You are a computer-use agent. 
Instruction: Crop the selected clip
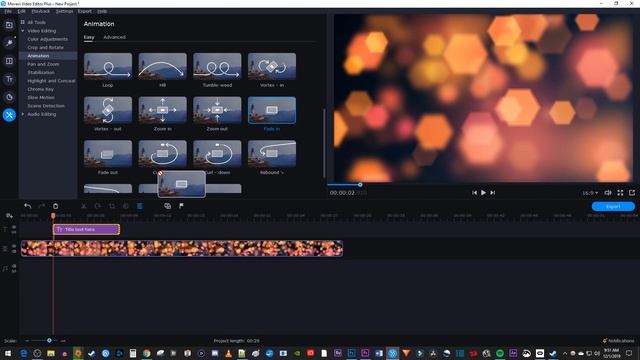pyautogui.click(x=112, y=206)
